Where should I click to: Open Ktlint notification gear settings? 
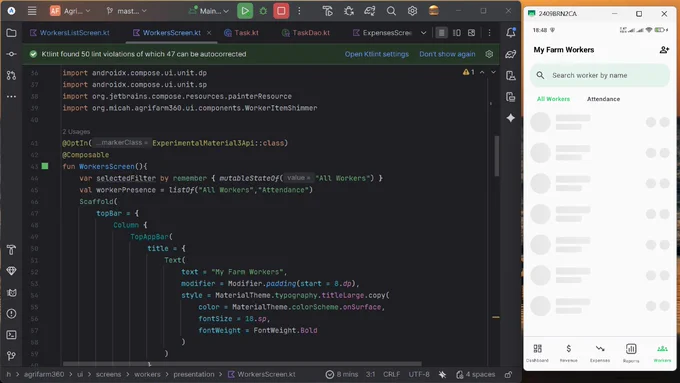(x=489, y=54)
